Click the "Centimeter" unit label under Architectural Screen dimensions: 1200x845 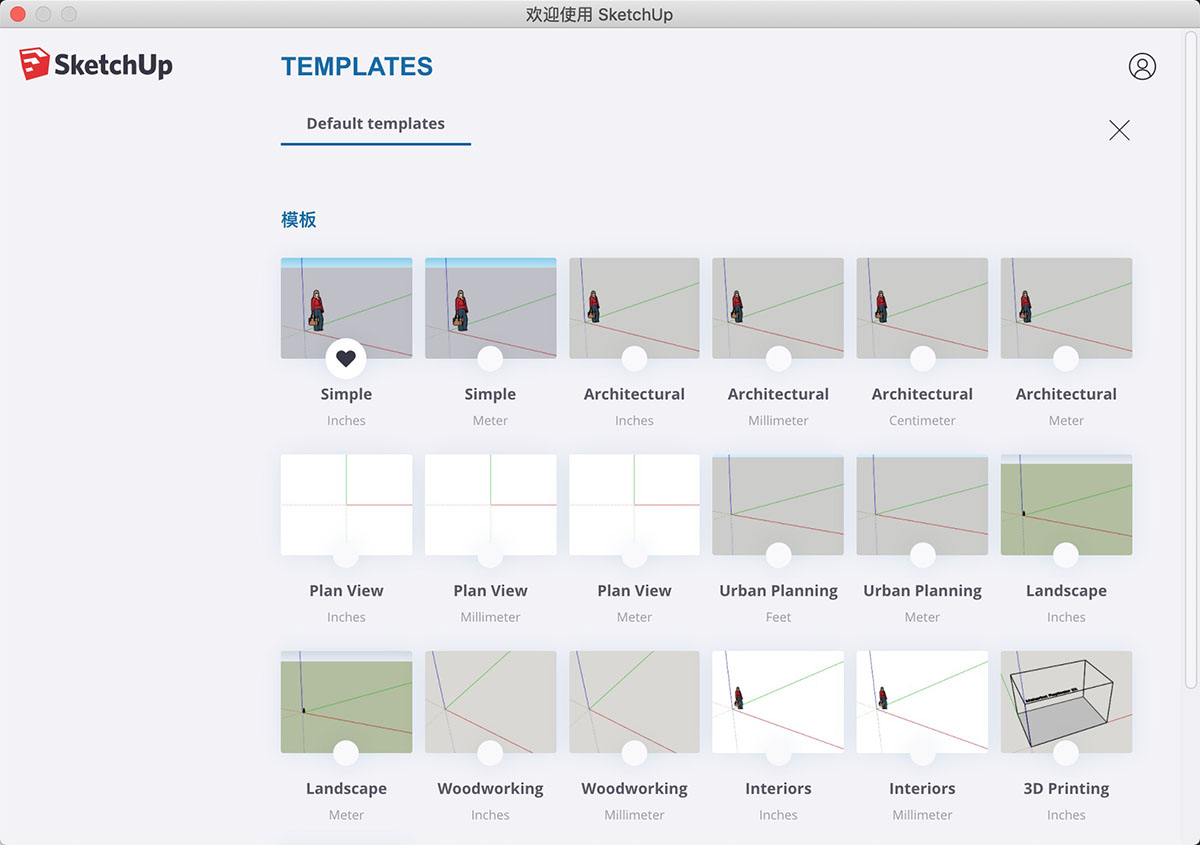pyautogui.click(x=922, y=421)
